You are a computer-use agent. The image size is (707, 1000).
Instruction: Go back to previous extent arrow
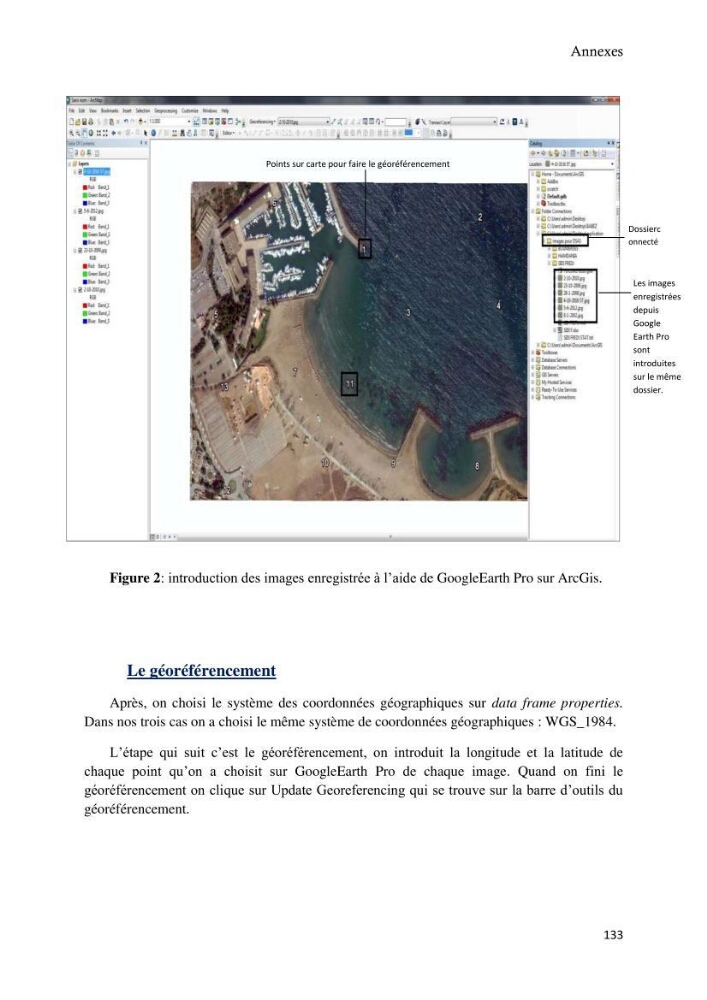tap(113, 133)
